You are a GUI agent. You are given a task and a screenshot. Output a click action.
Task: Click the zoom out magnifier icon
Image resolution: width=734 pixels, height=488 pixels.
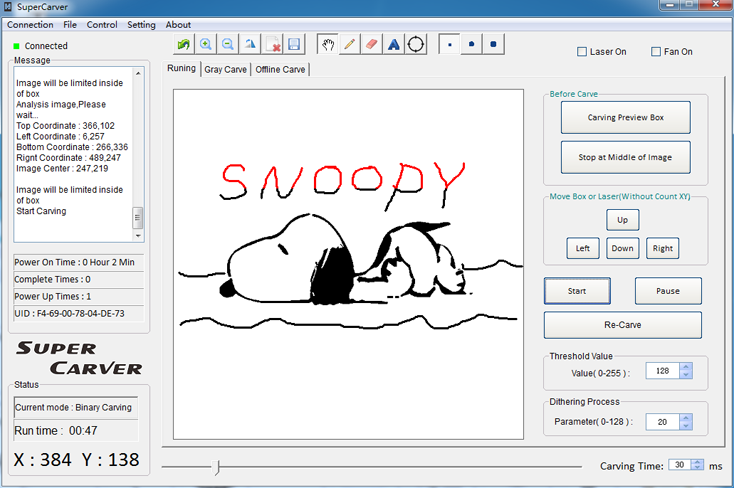tap(228, 44)
